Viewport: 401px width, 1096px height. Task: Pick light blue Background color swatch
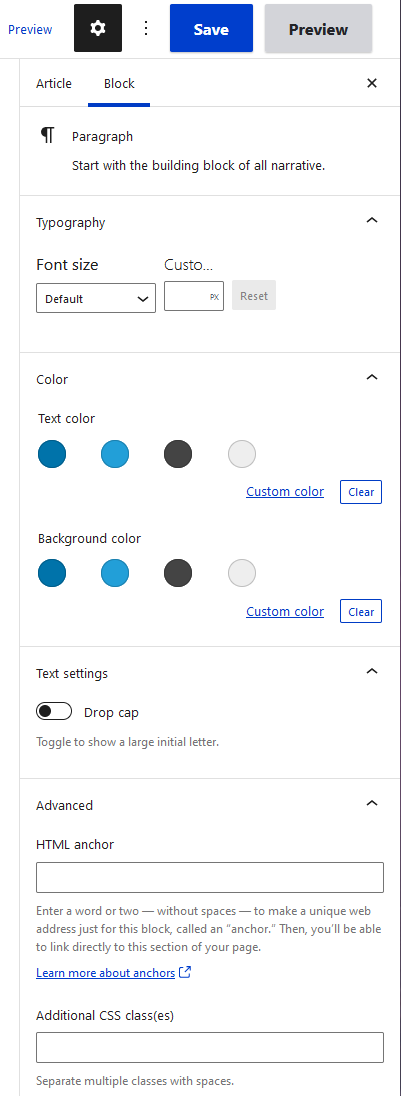tap(115, 573)
